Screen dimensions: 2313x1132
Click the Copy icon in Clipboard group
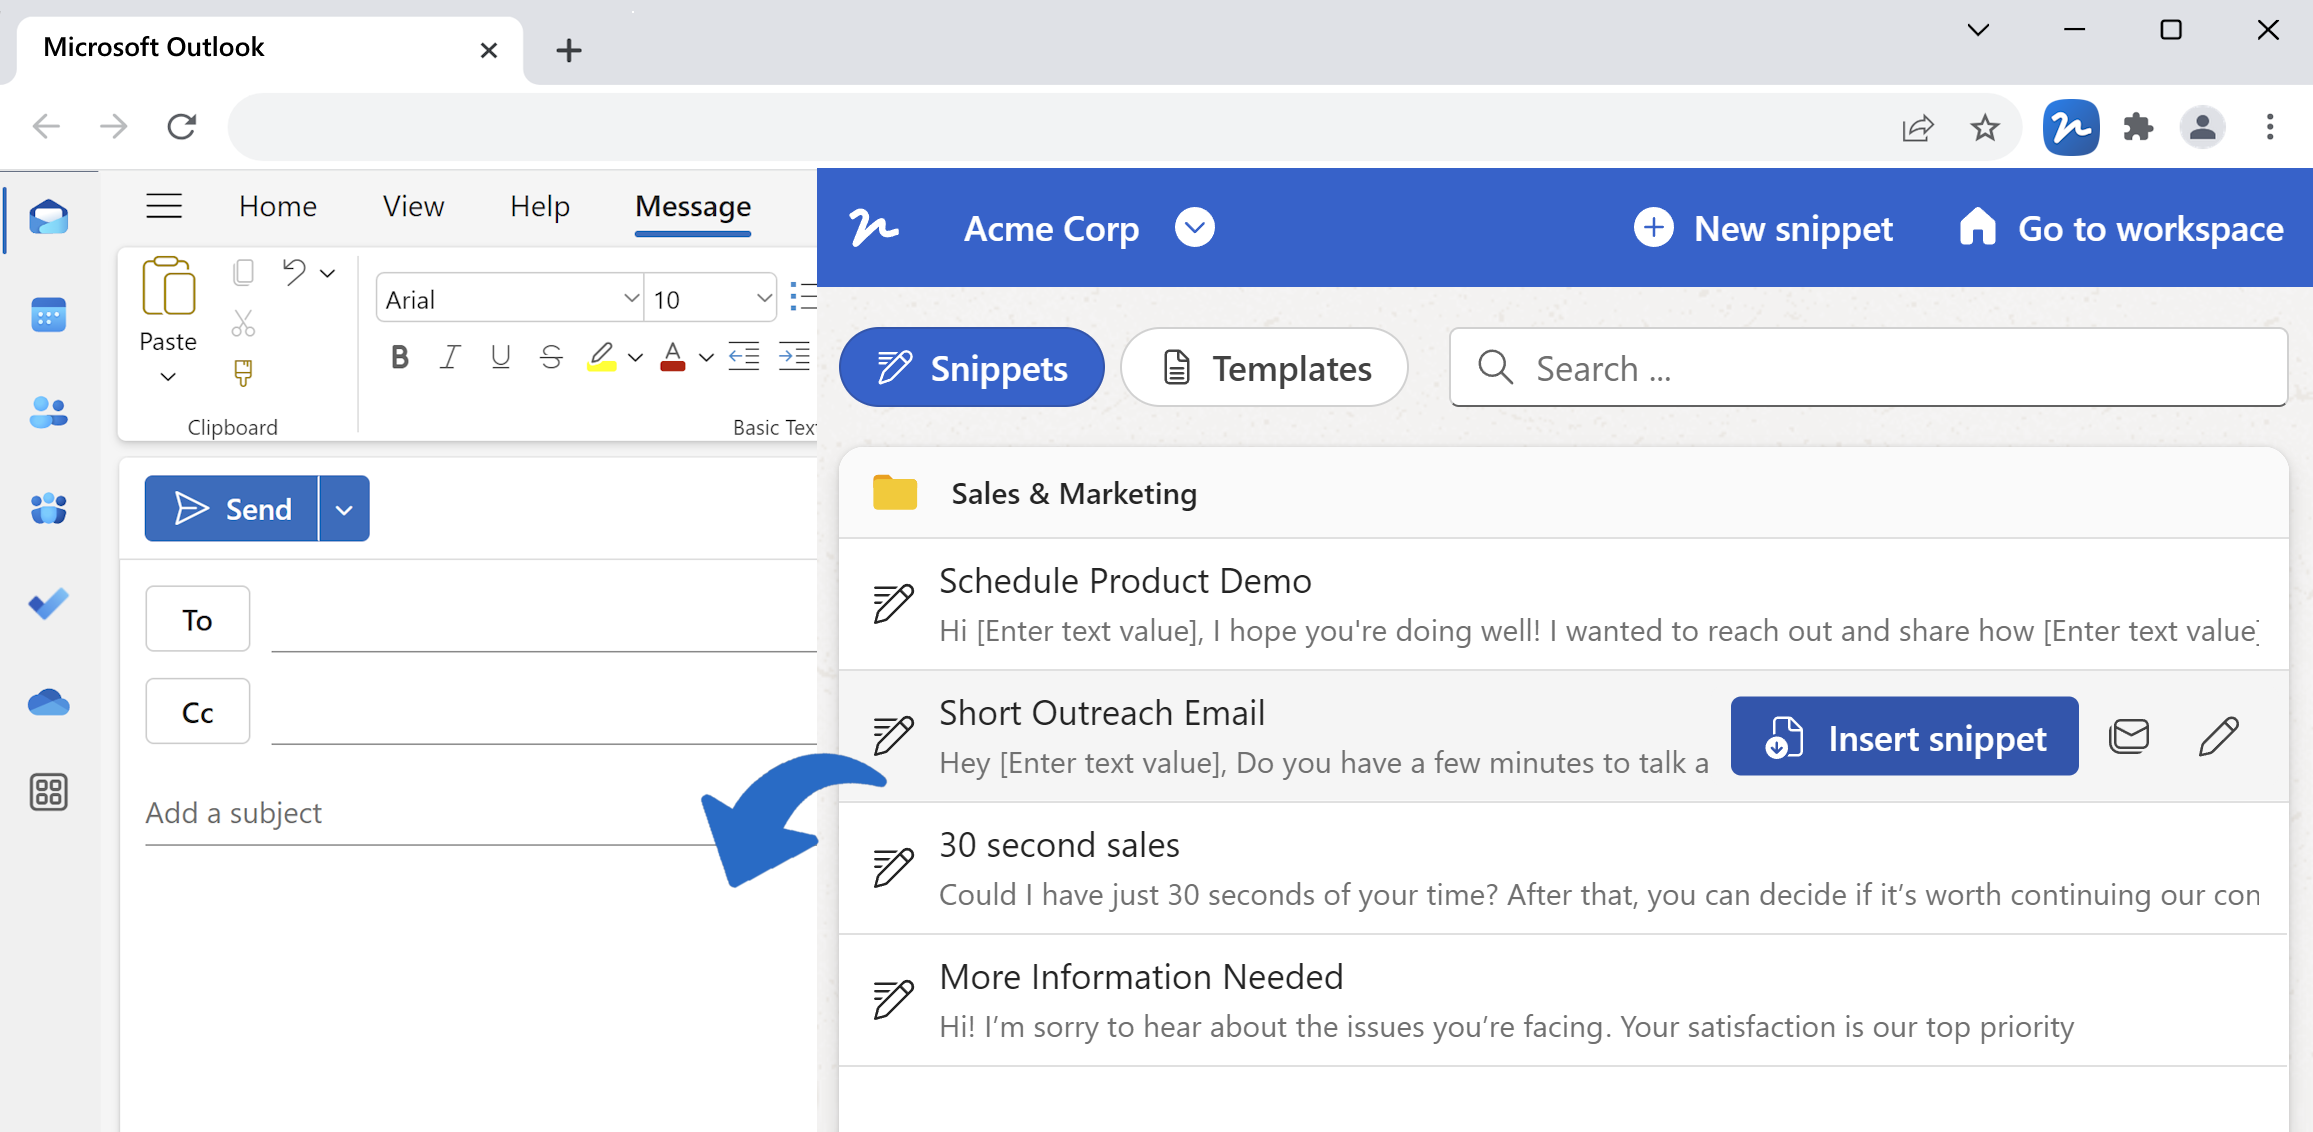tap(243, 272)
